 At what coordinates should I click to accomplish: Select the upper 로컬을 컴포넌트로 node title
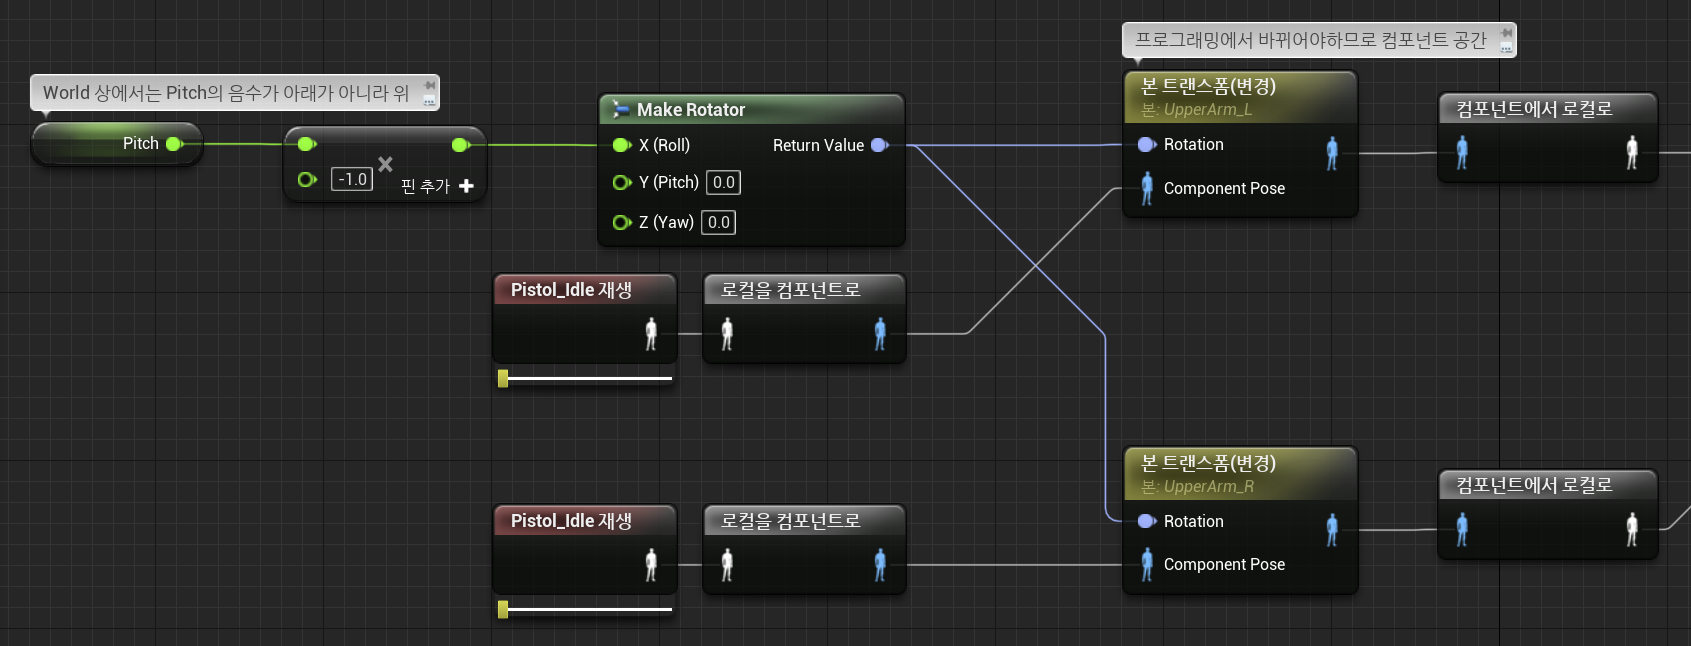point(790,290)
